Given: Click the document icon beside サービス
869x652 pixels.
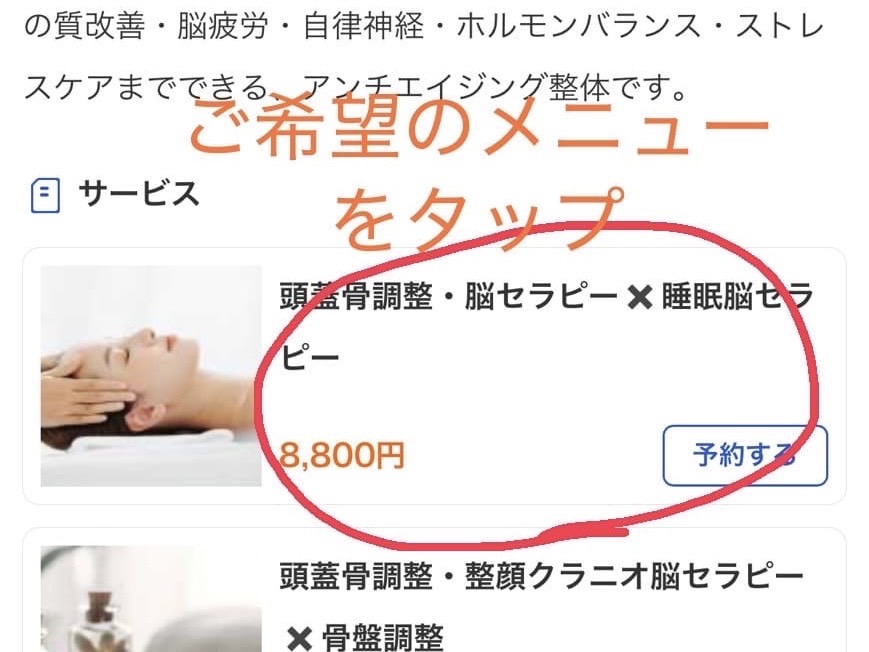Looking at the screenshot, I should point(45,195).
